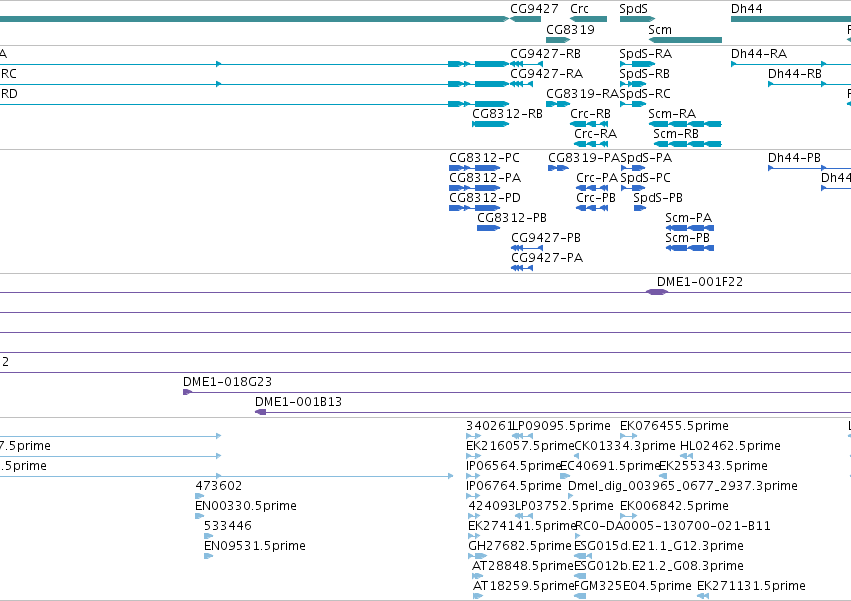Select BAC clone DME1-018G23 label
This screenshot has width=851, height=601.
[227, 382]
